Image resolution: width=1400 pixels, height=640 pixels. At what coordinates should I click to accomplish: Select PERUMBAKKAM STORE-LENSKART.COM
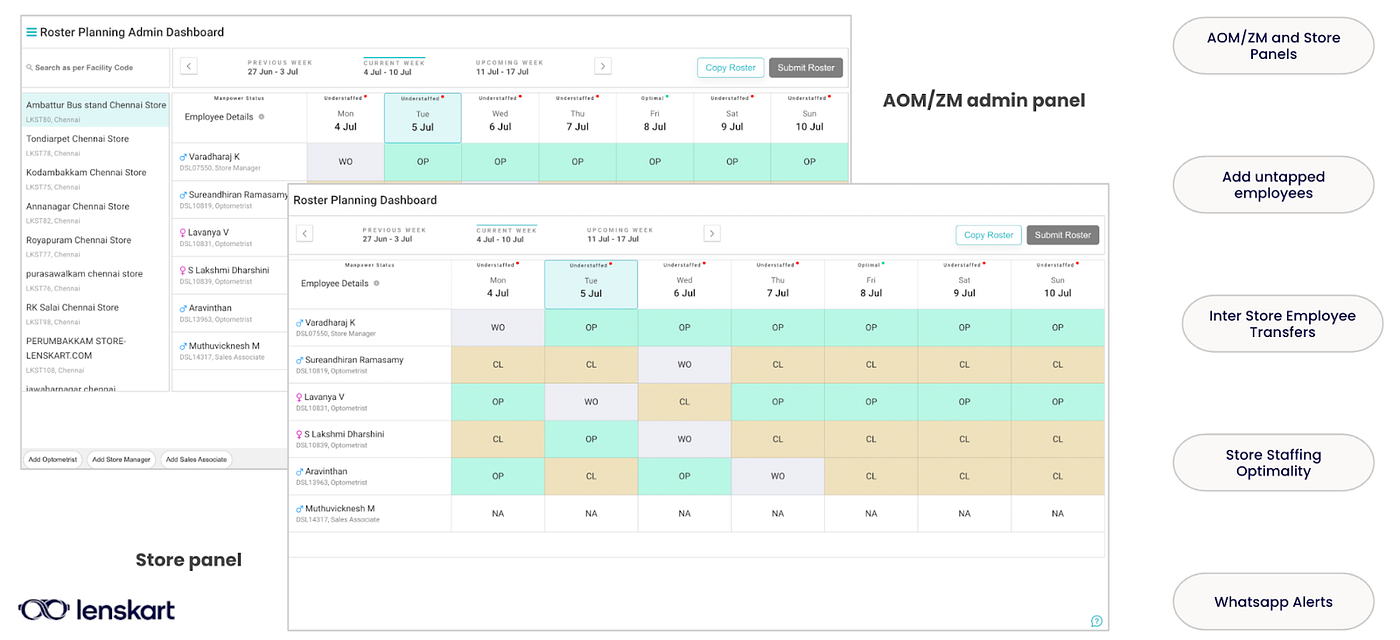pyautogui.click(x=96, y=353)
